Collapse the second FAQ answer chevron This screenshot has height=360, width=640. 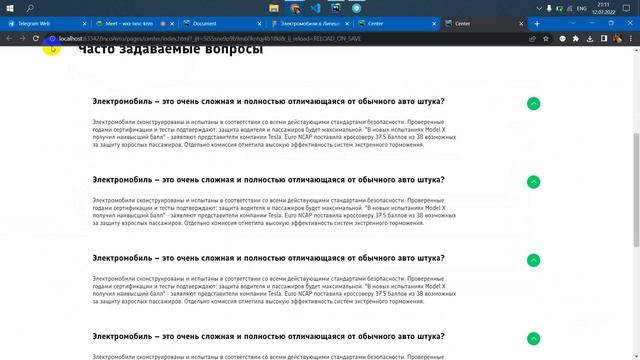pos(533,182)
